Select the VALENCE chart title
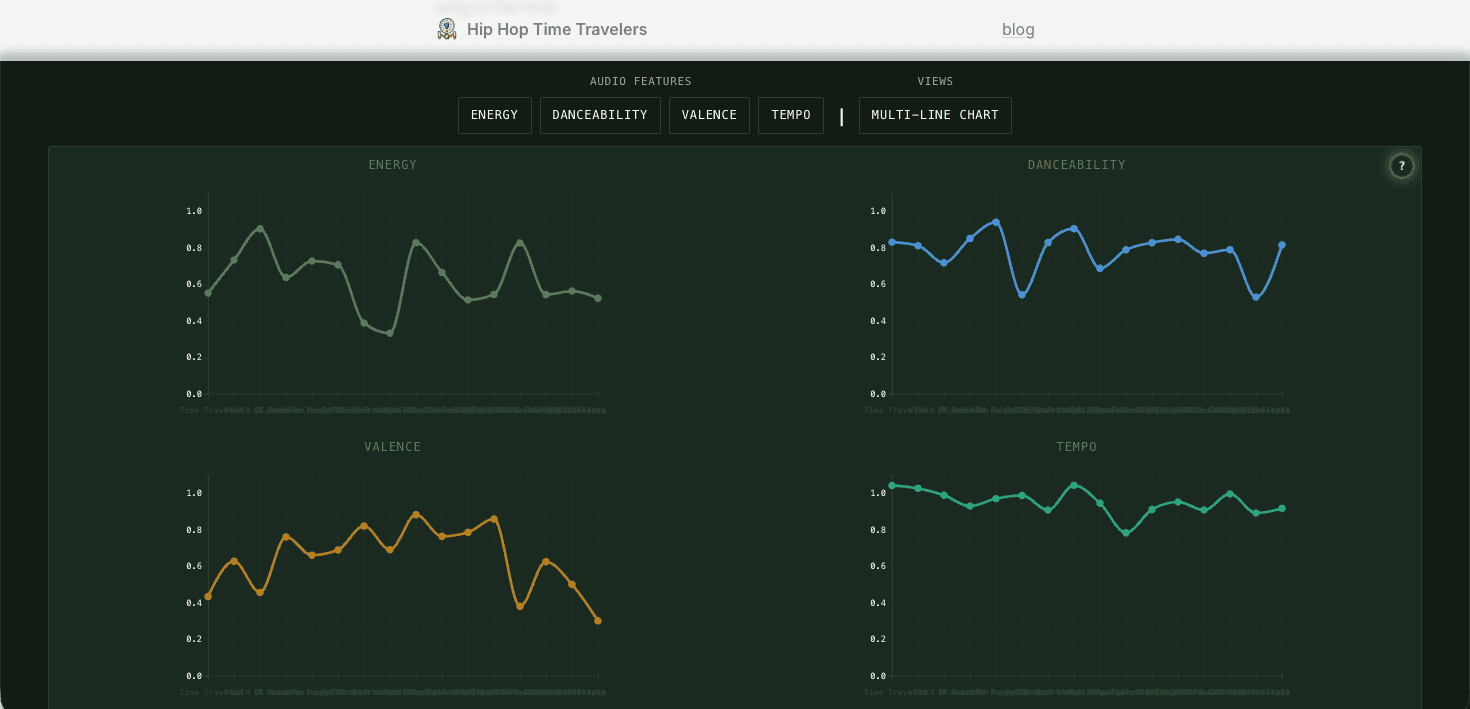The width and height of the screenshot is (1470, 709). 393,447
